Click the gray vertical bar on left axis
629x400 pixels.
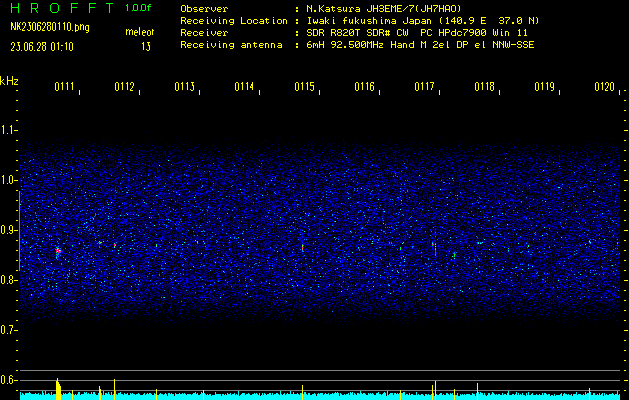pos(19,231)
